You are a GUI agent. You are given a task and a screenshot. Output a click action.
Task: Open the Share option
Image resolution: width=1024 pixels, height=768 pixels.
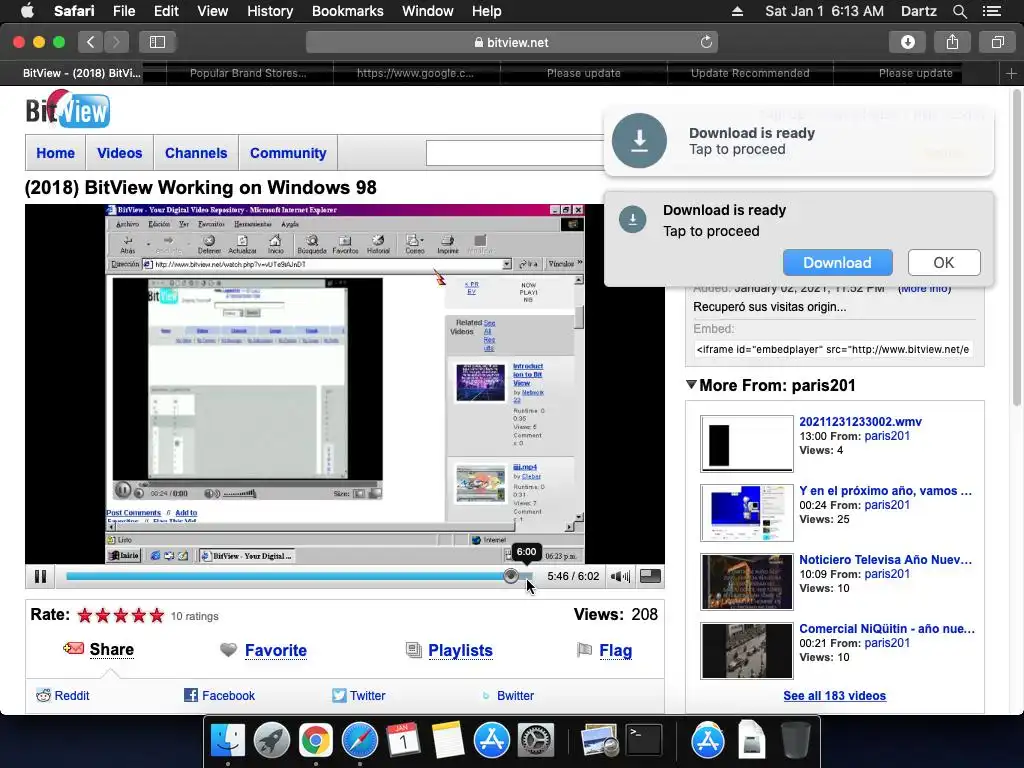(x=112, y=649)
